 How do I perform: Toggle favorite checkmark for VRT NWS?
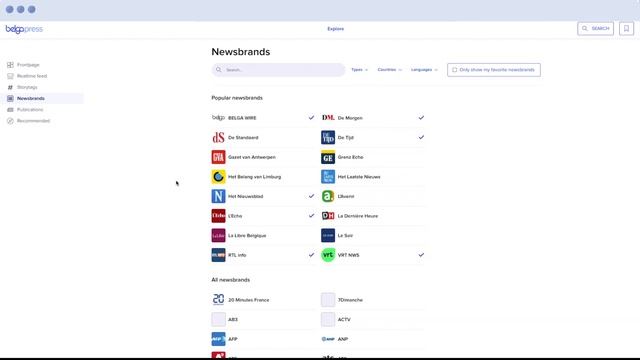coord(421,255)
